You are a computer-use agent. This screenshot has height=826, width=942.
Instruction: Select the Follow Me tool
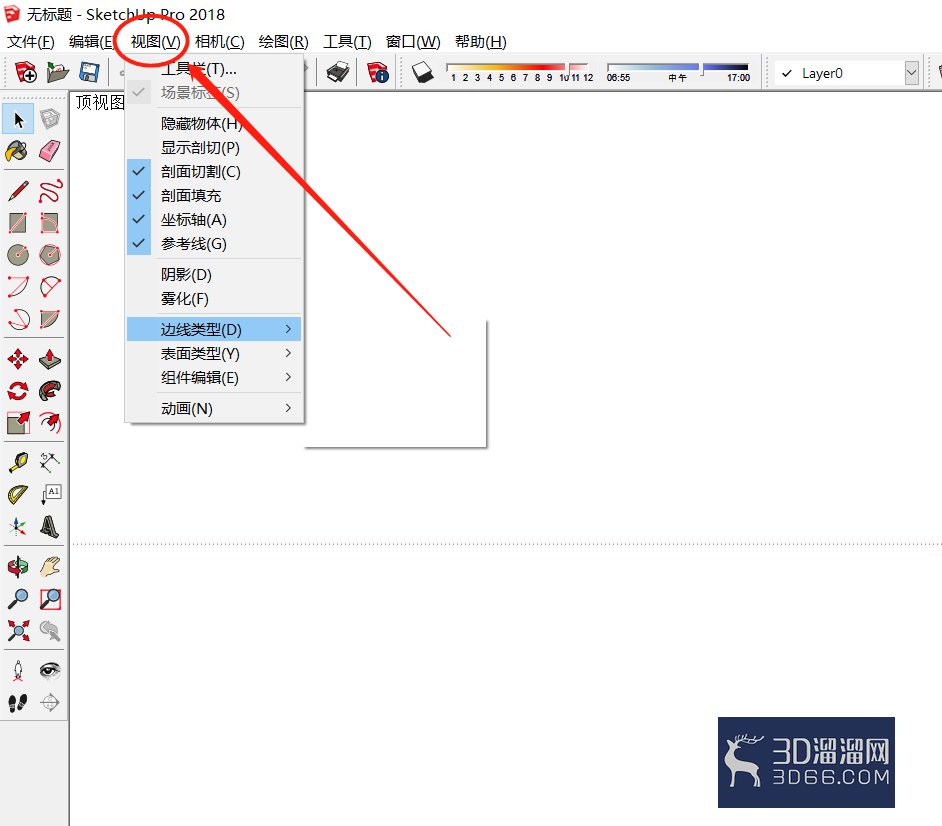(x=50, y=391)
